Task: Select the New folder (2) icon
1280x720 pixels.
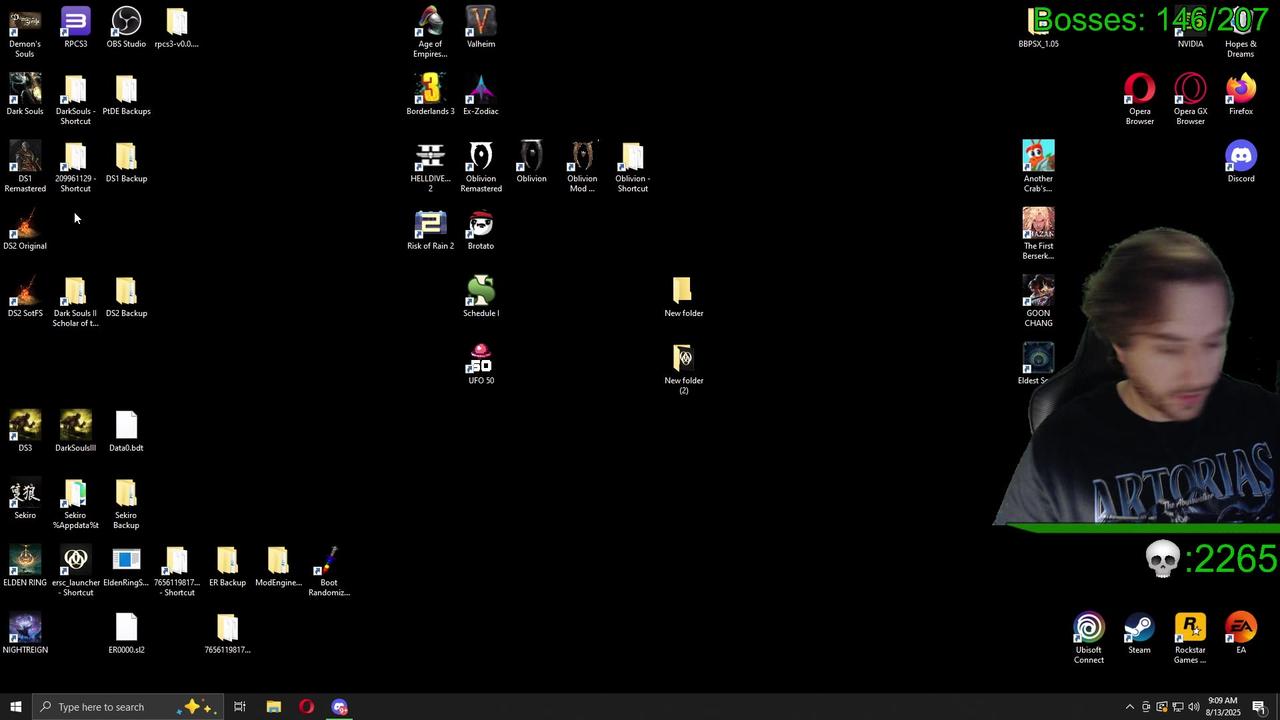Action: click(684, 369)
